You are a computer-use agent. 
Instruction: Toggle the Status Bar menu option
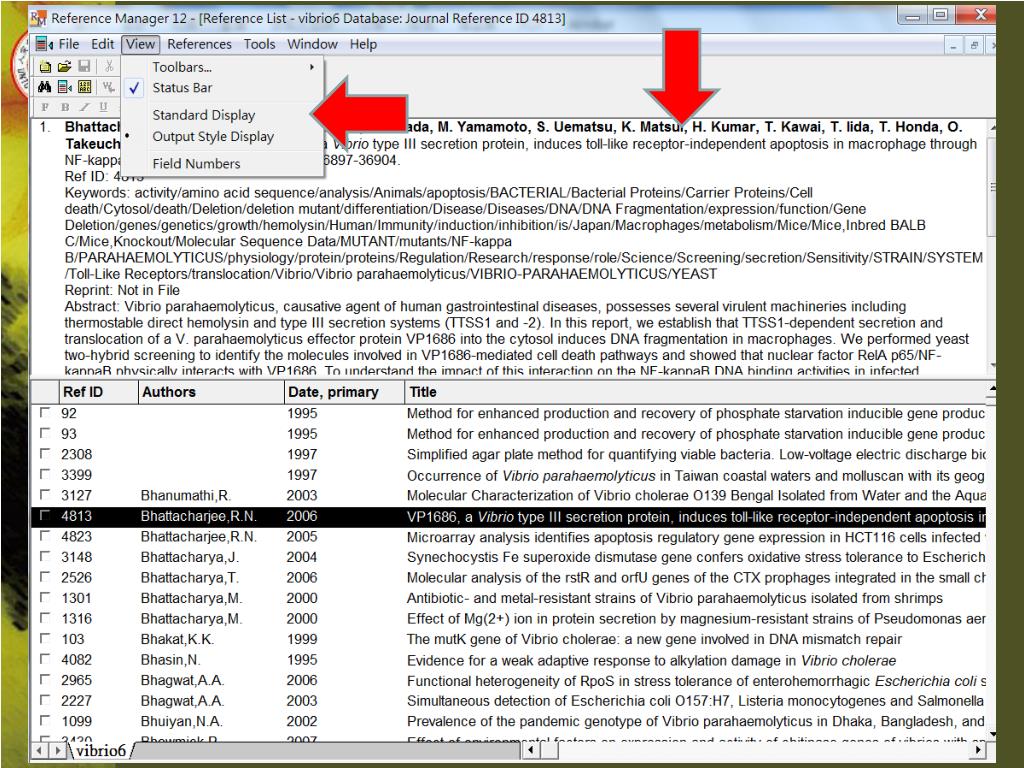222,88
